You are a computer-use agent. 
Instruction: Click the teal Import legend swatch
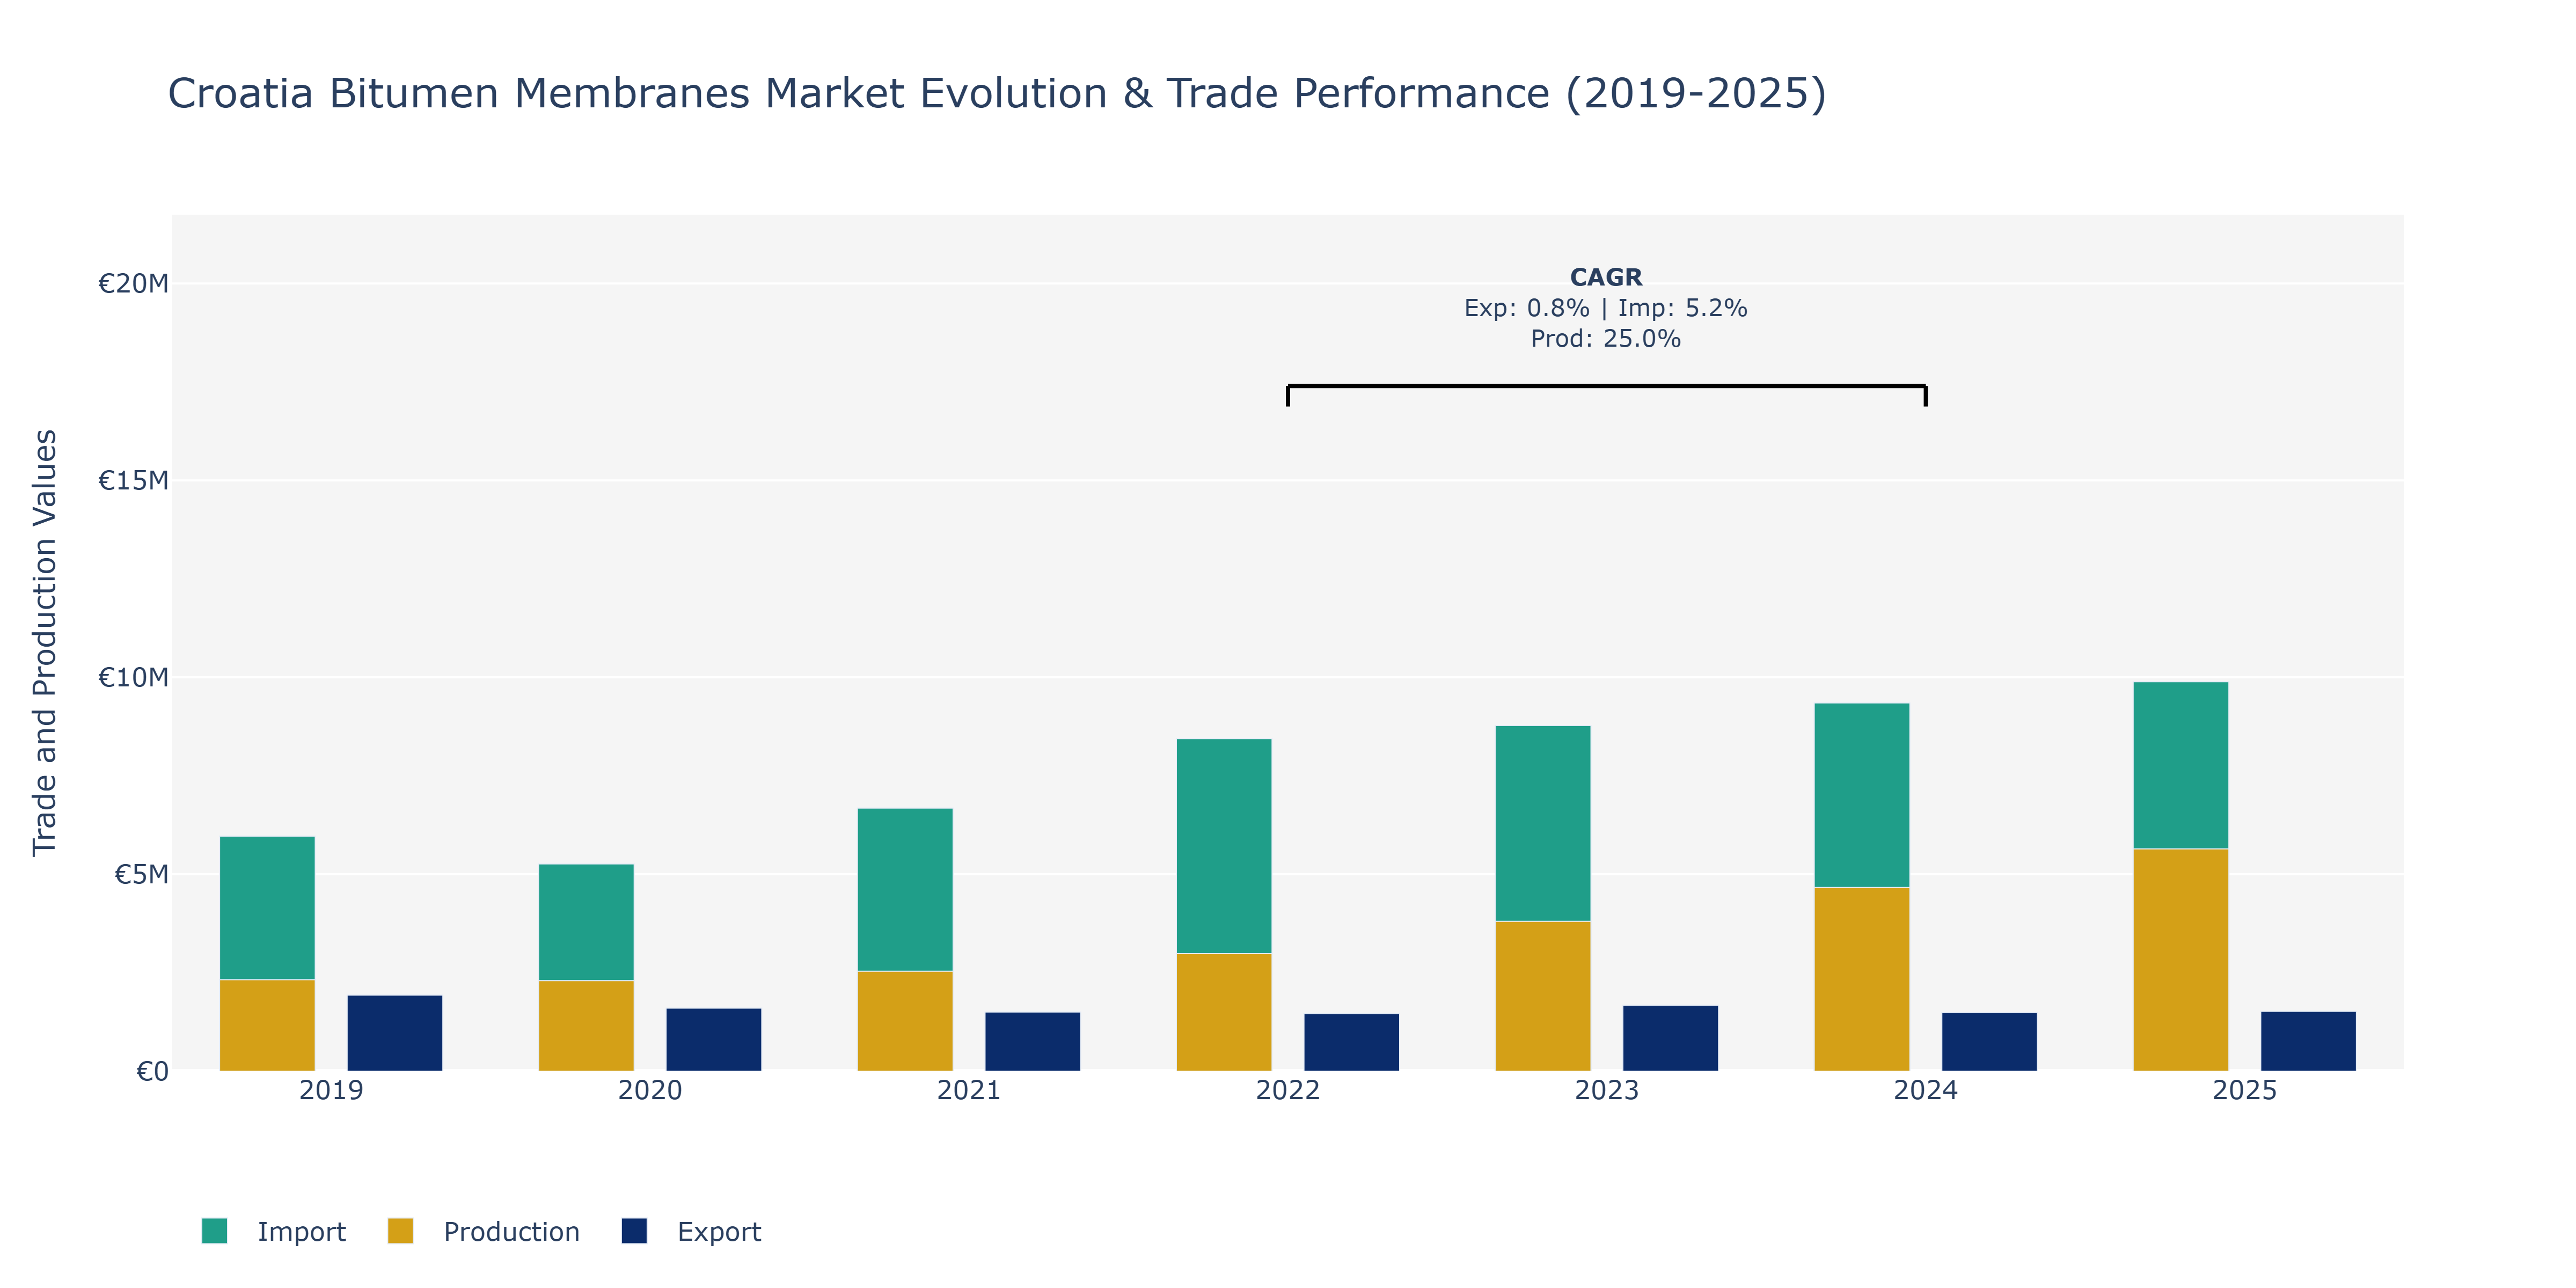(x=214, y=1231)
